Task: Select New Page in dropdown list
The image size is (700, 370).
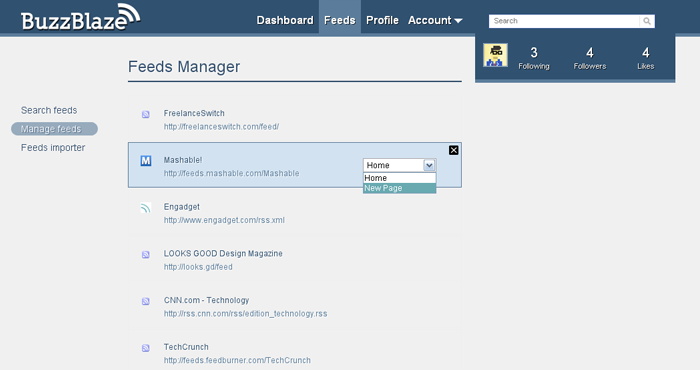Action: coord(400,188)
